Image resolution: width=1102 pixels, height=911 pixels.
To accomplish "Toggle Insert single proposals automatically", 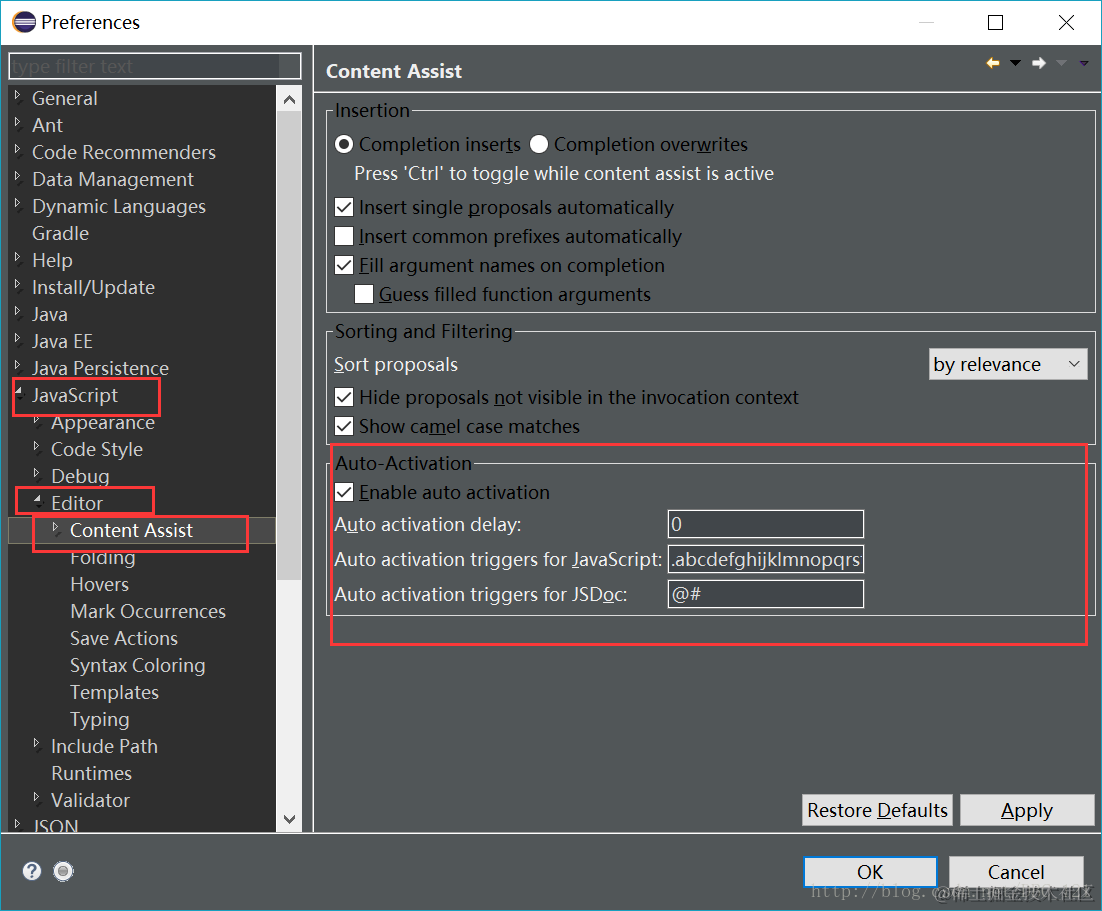I will click(344, 207).
